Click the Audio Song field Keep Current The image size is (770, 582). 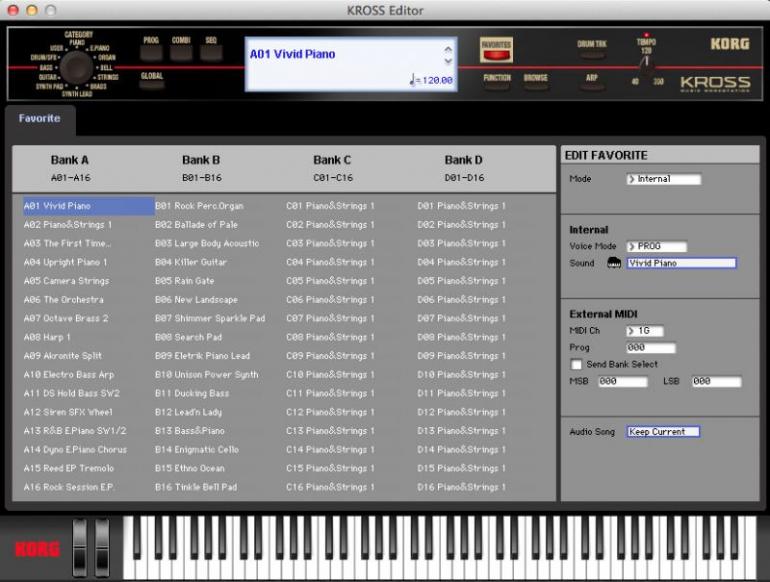663,432
